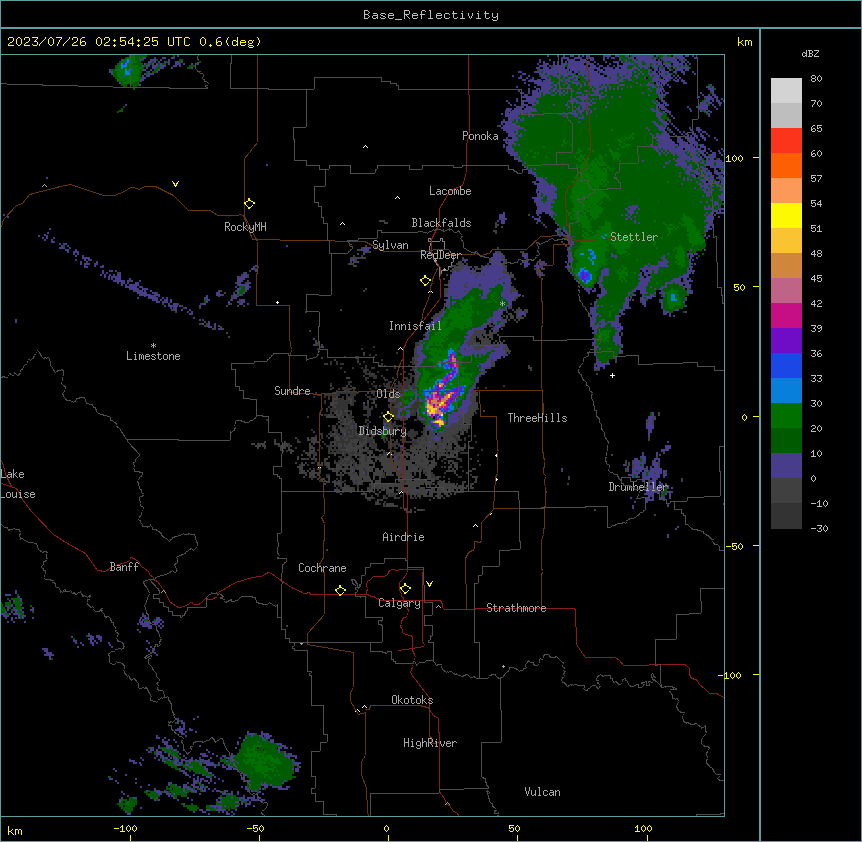Click the Innisfail city label
This screenshot has height=842, width=862.
(x=415, y=326)
